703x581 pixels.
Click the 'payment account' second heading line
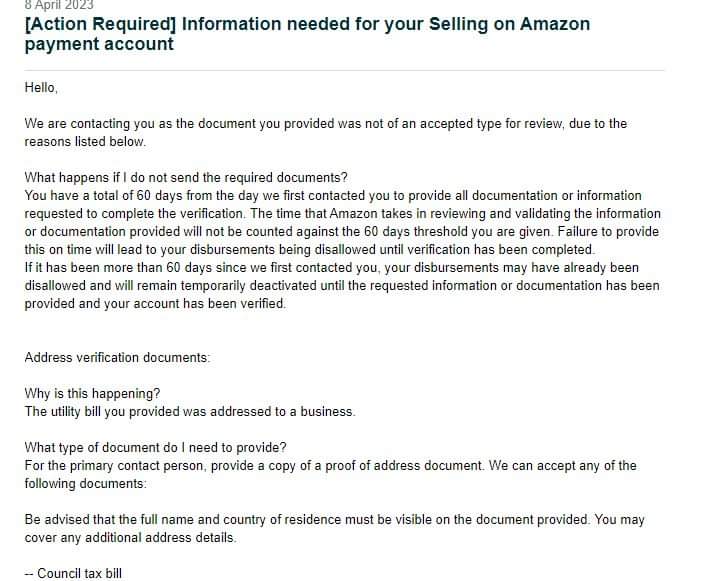tap(99, 44)
